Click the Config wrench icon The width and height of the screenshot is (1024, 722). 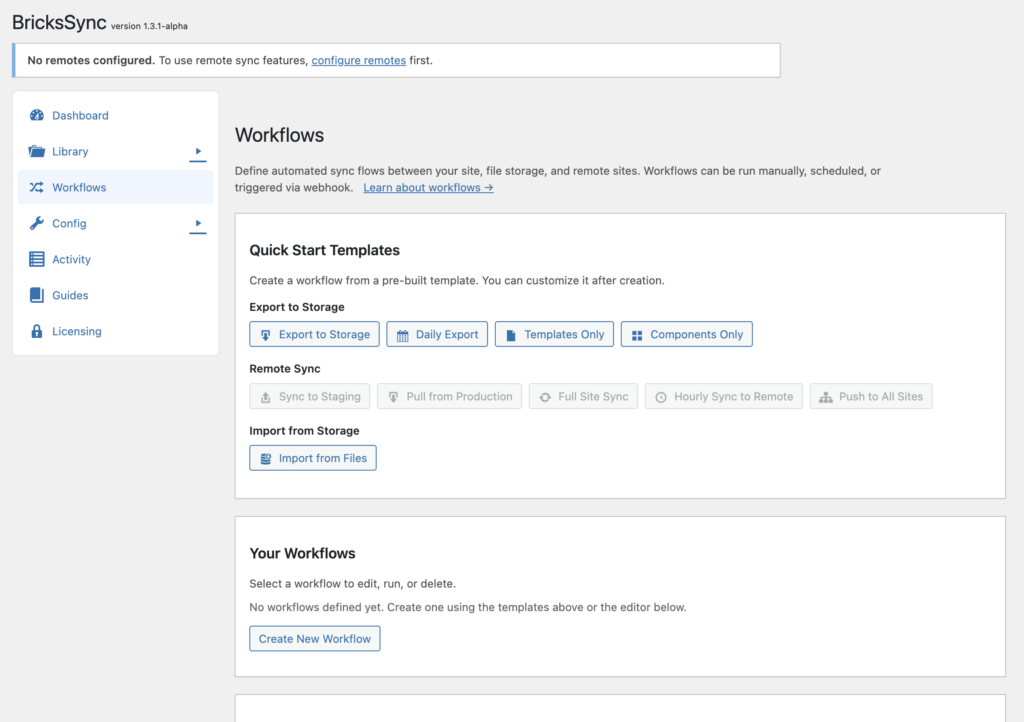click(x=37, y=224)
